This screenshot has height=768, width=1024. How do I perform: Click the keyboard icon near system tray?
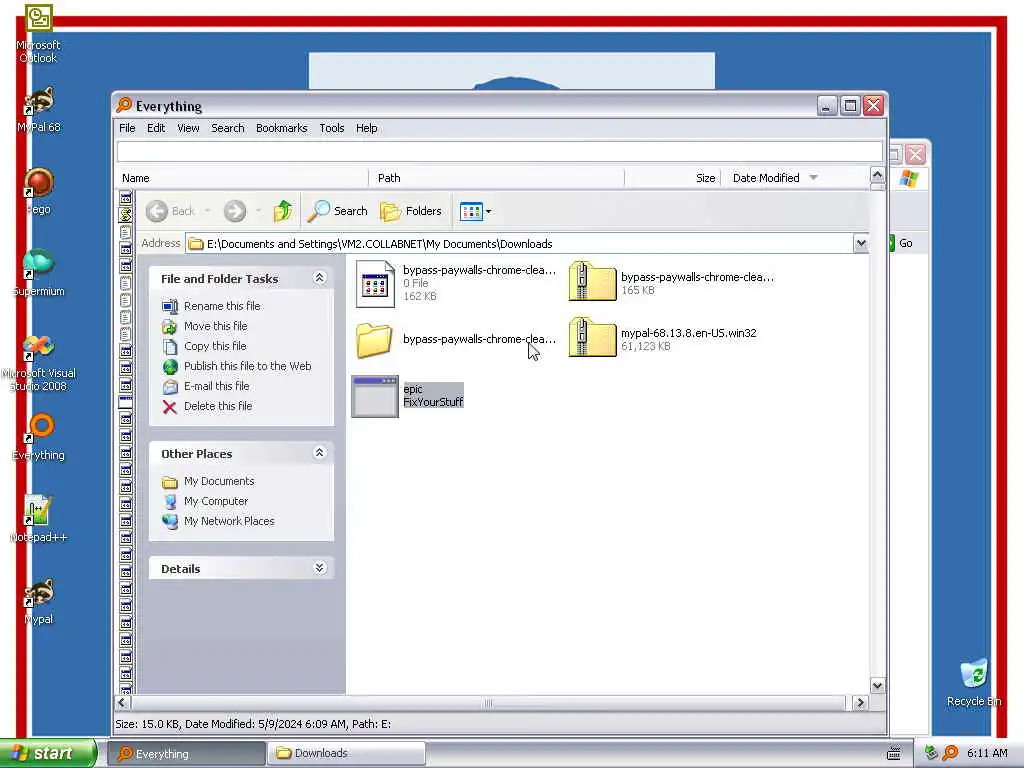[x=893, y=754]
